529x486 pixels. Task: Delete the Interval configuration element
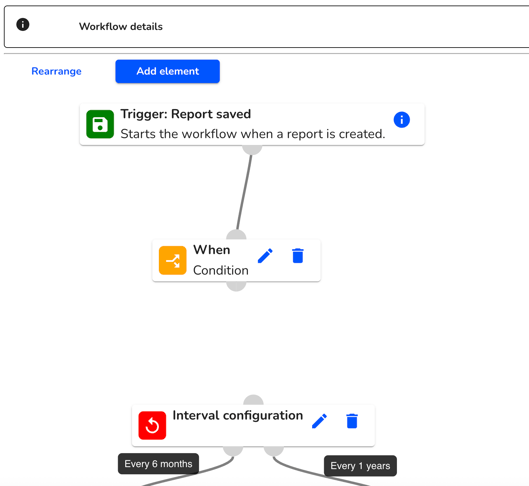pos(352,421)
